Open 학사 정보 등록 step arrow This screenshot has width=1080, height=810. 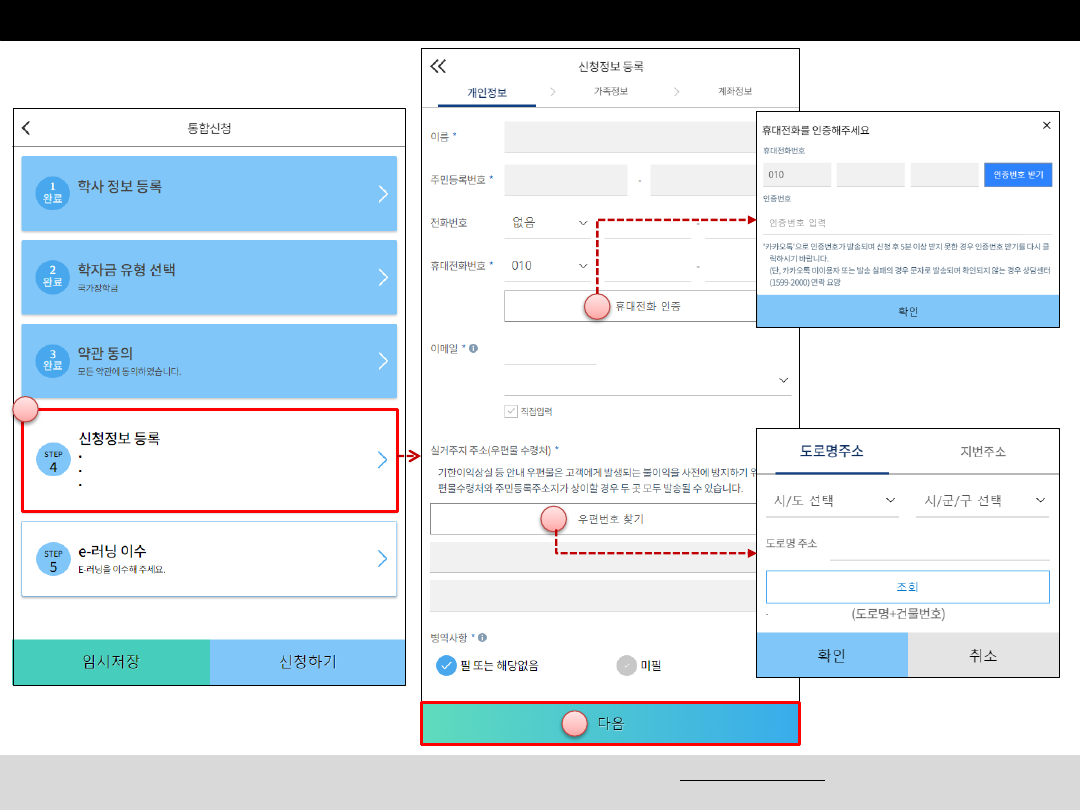[x=382, y=194]
